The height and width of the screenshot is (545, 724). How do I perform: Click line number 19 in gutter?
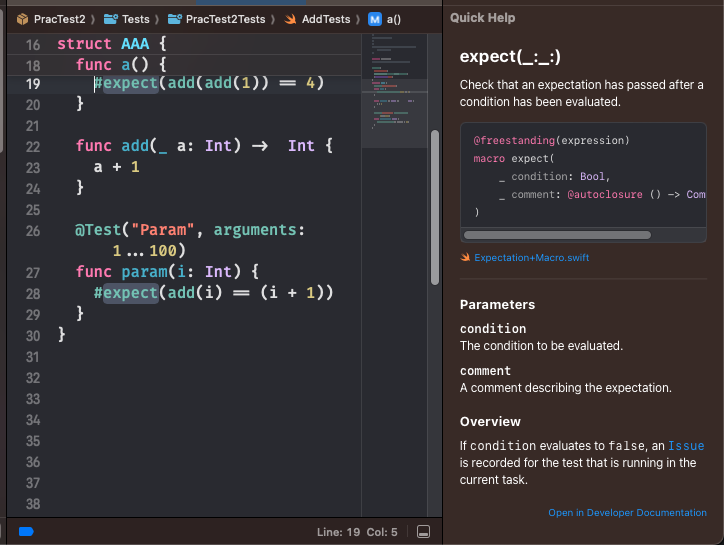tap(33, 84)
